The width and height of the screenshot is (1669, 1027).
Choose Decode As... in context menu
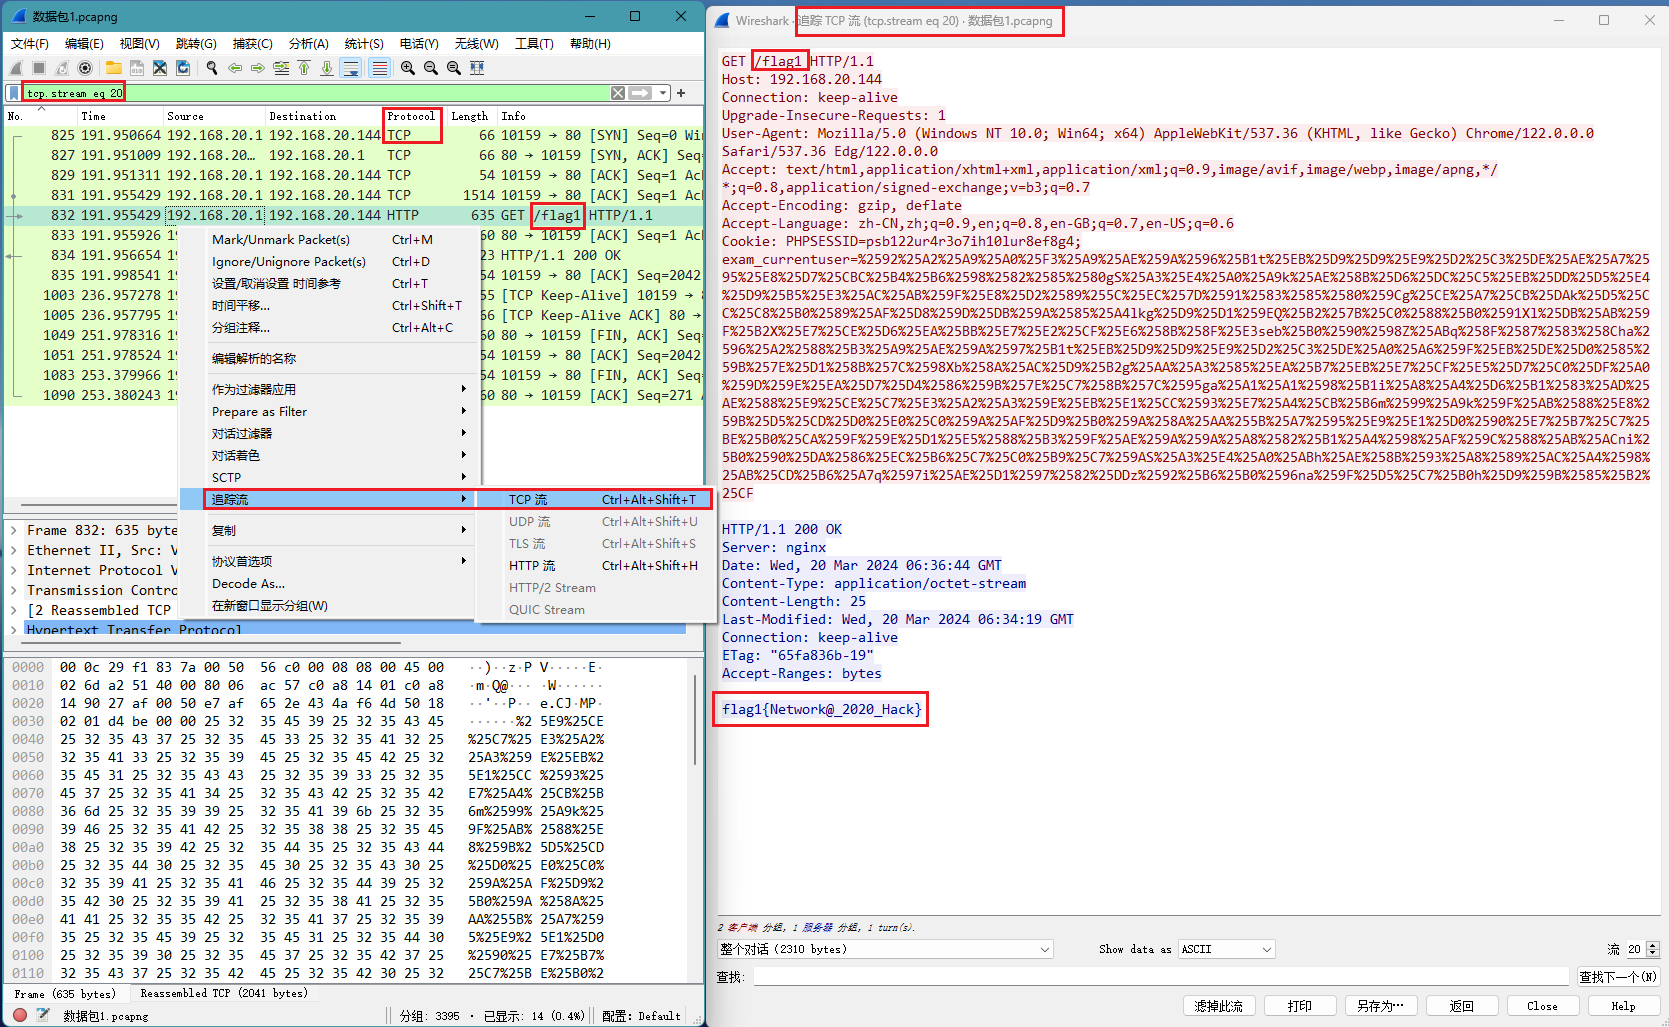[330, 583]
